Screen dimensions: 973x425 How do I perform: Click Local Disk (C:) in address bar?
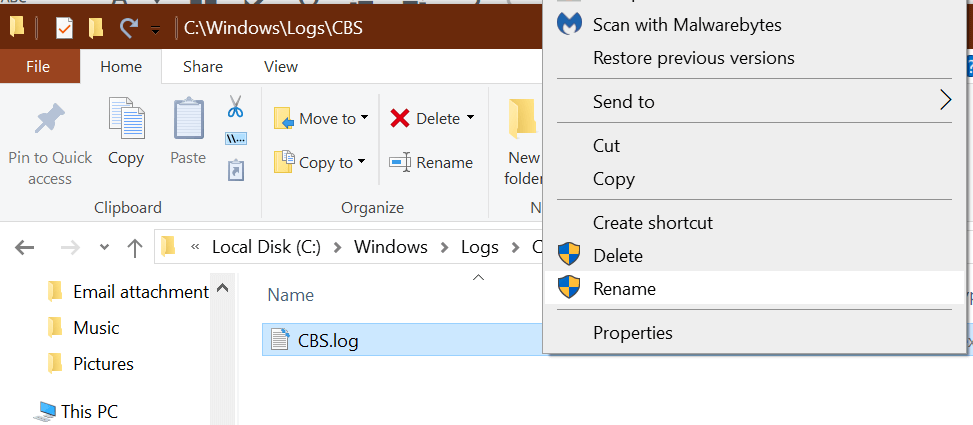266,247
